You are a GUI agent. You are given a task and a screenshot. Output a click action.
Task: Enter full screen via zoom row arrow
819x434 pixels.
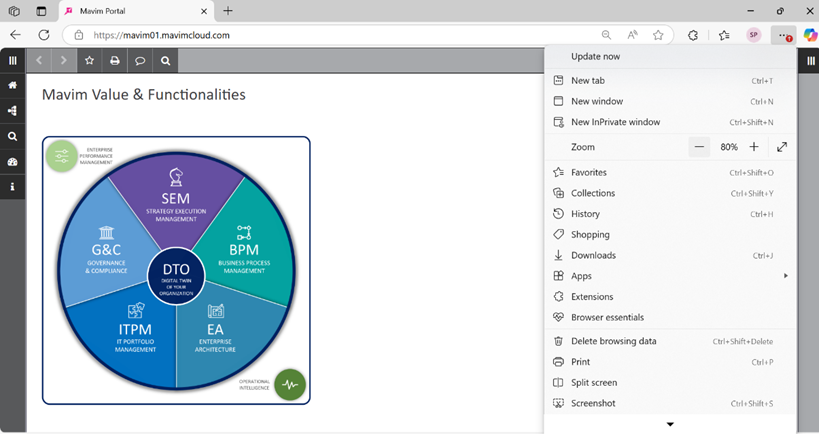click(782, 147)
